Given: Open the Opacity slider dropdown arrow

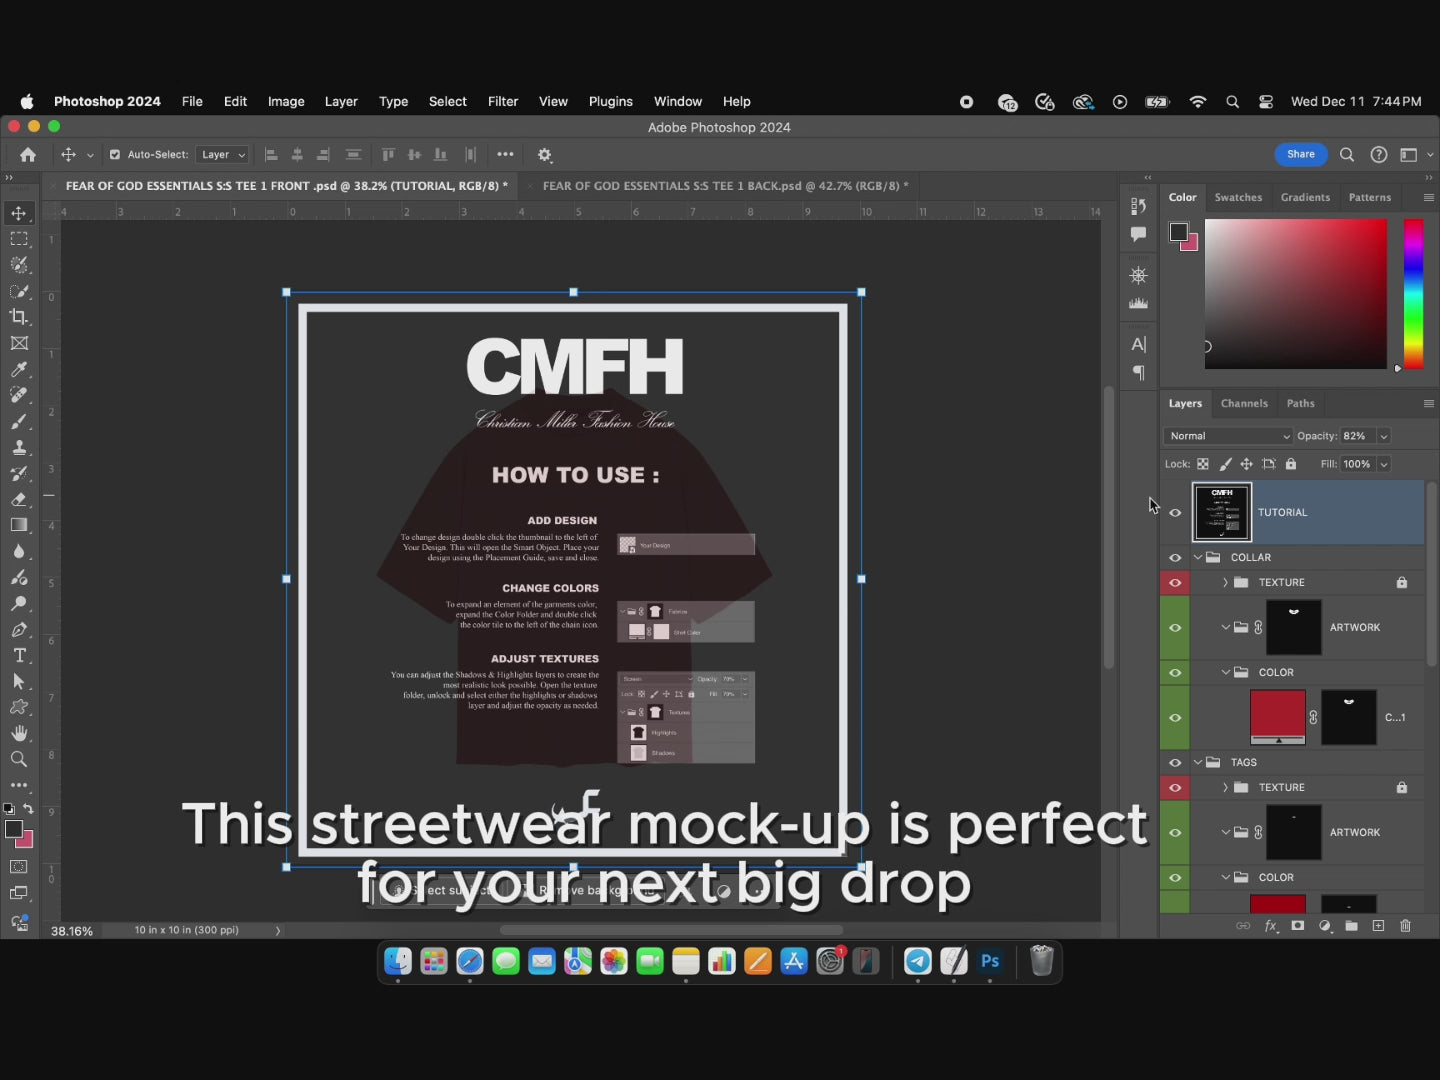Looking at the screenshot, I should [x=1384, y=436].
